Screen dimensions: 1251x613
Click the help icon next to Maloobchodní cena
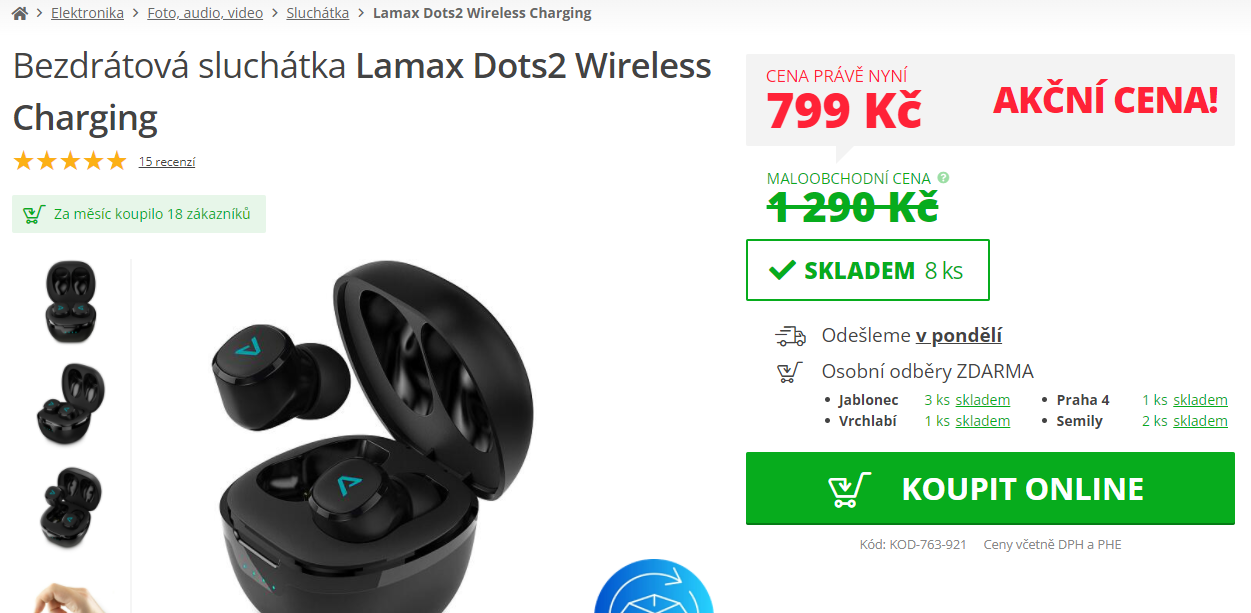(943, 178)
